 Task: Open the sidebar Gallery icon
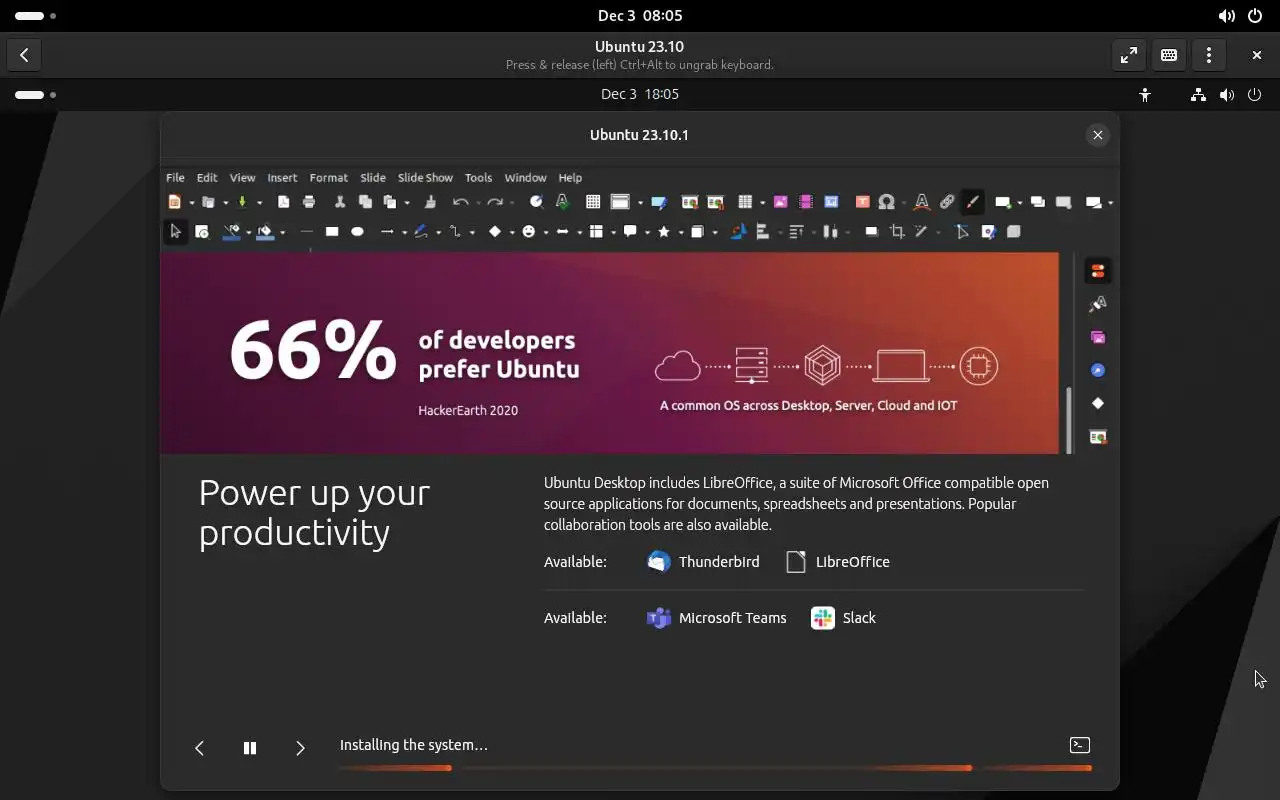[1098, 338]
